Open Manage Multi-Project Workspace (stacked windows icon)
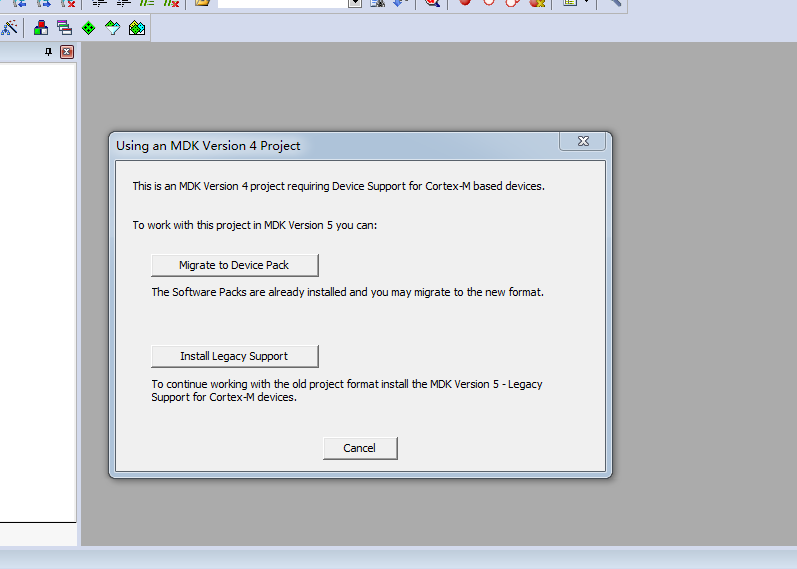This screenshot has height=569, width=797. click(65, 27)
